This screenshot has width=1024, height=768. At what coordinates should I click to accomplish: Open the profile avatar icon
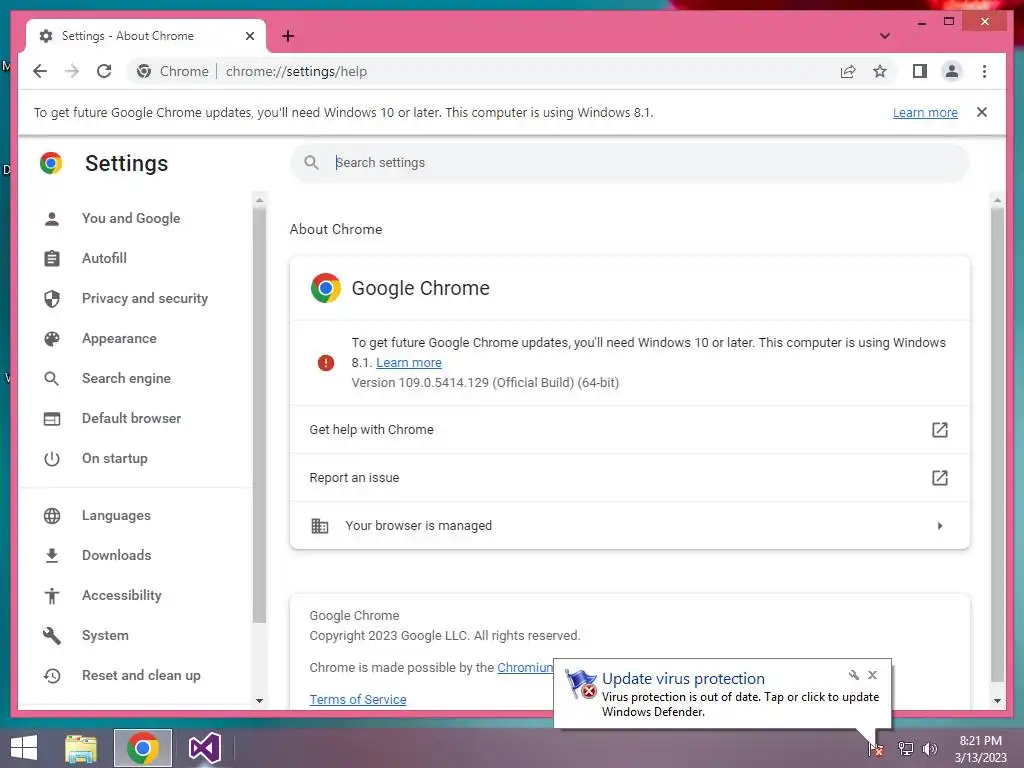pos(952,71)
